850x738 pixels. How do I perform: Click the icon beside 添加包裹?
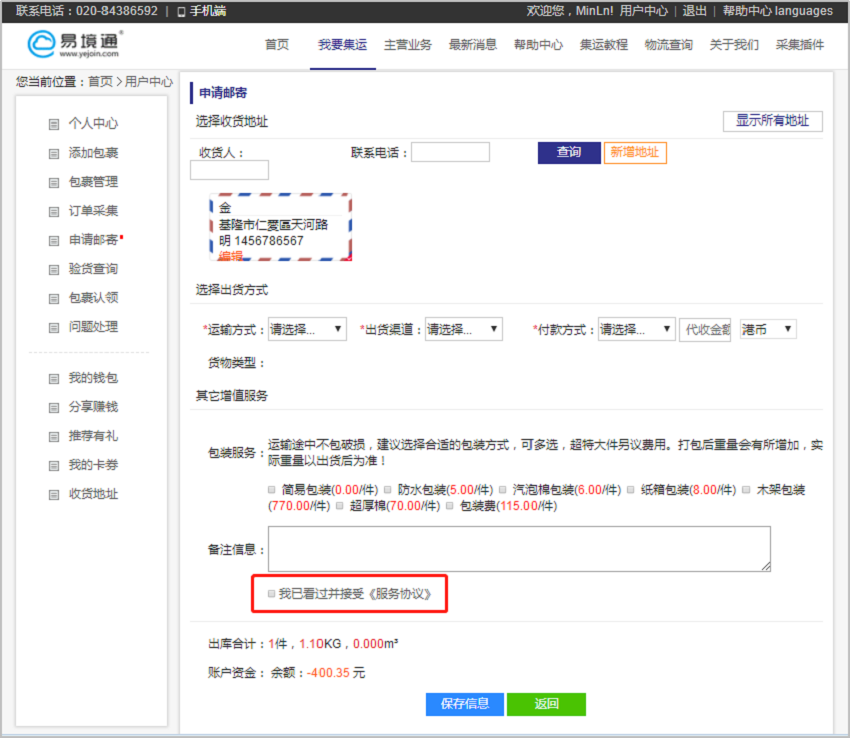tap(54, 153)
